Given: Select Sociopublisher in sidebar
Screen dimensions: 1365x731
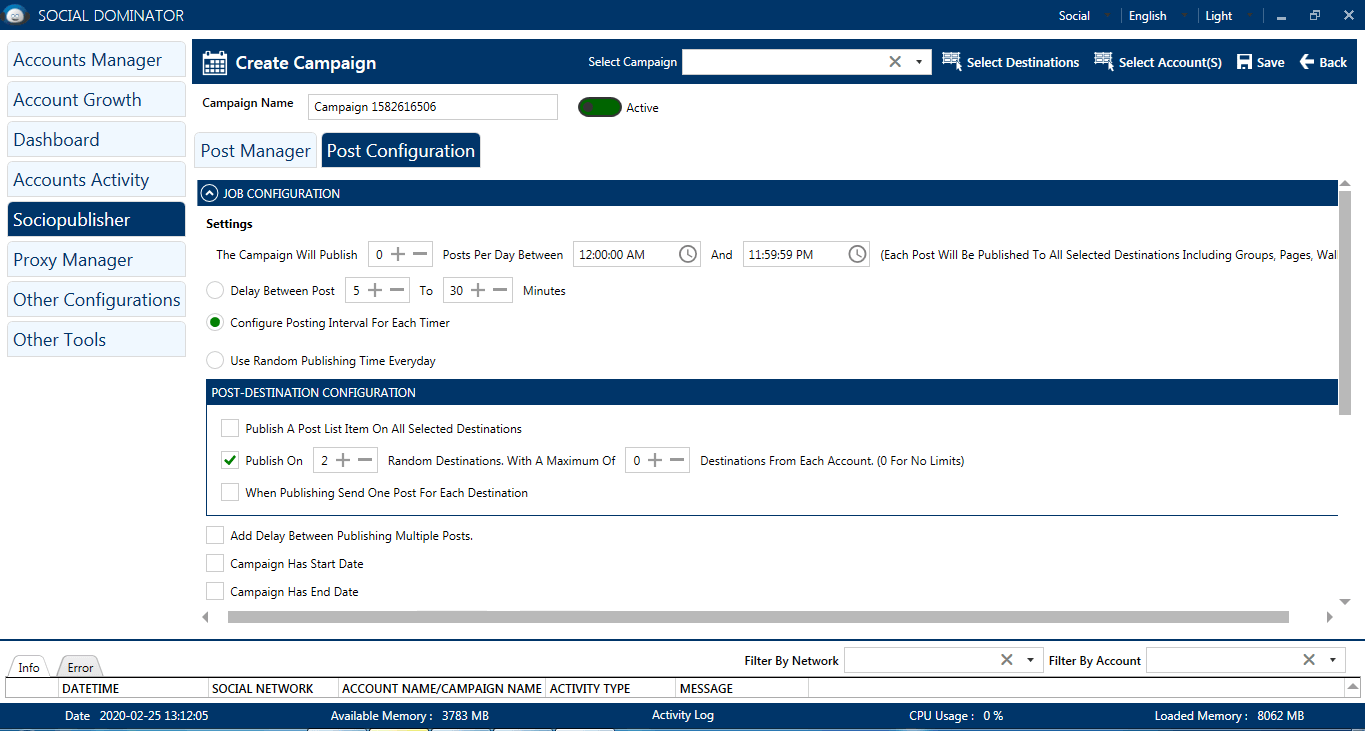Looking at the screenshot, I should coord(96,220).
